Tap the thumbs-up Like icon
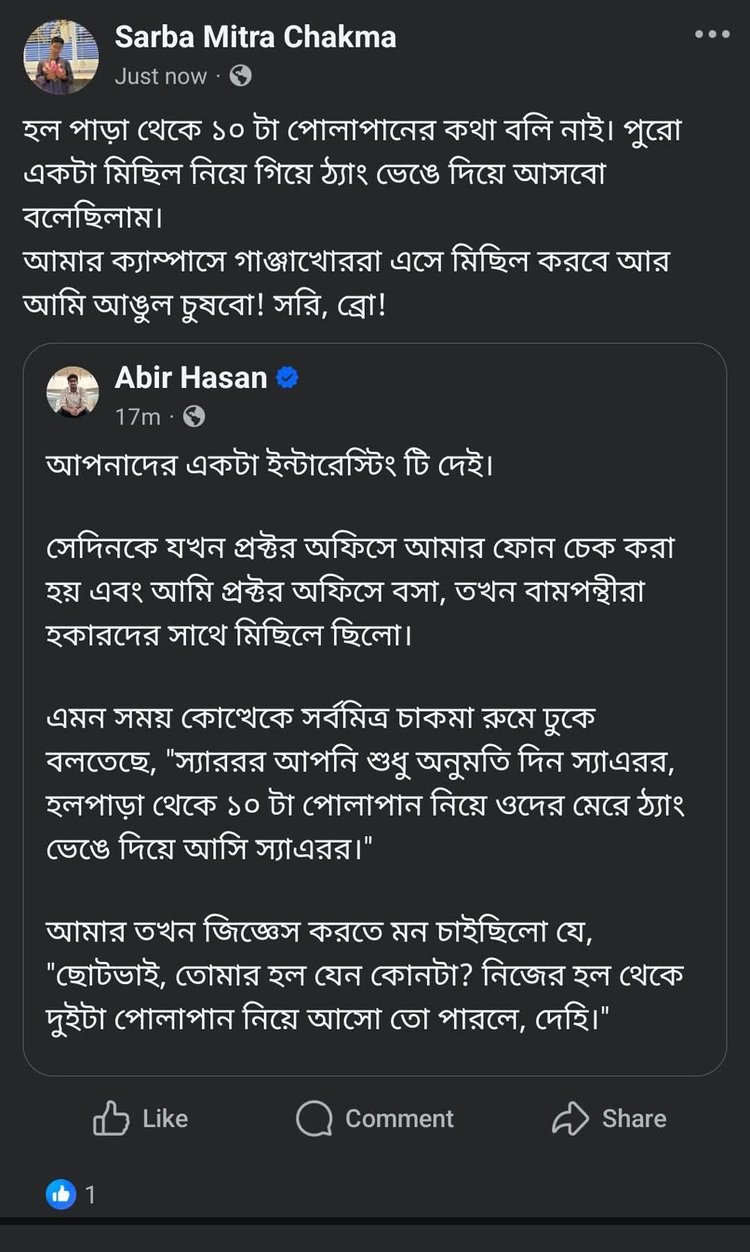750x1252 pixels. pos(110,1118)
